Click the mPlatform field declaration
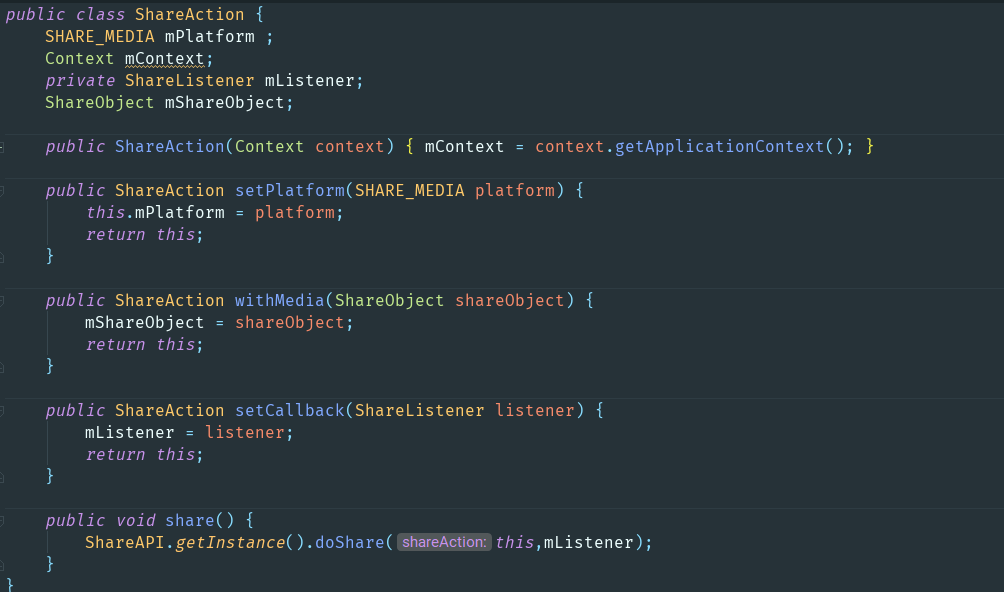1004x592 pixels. [209, 36]
